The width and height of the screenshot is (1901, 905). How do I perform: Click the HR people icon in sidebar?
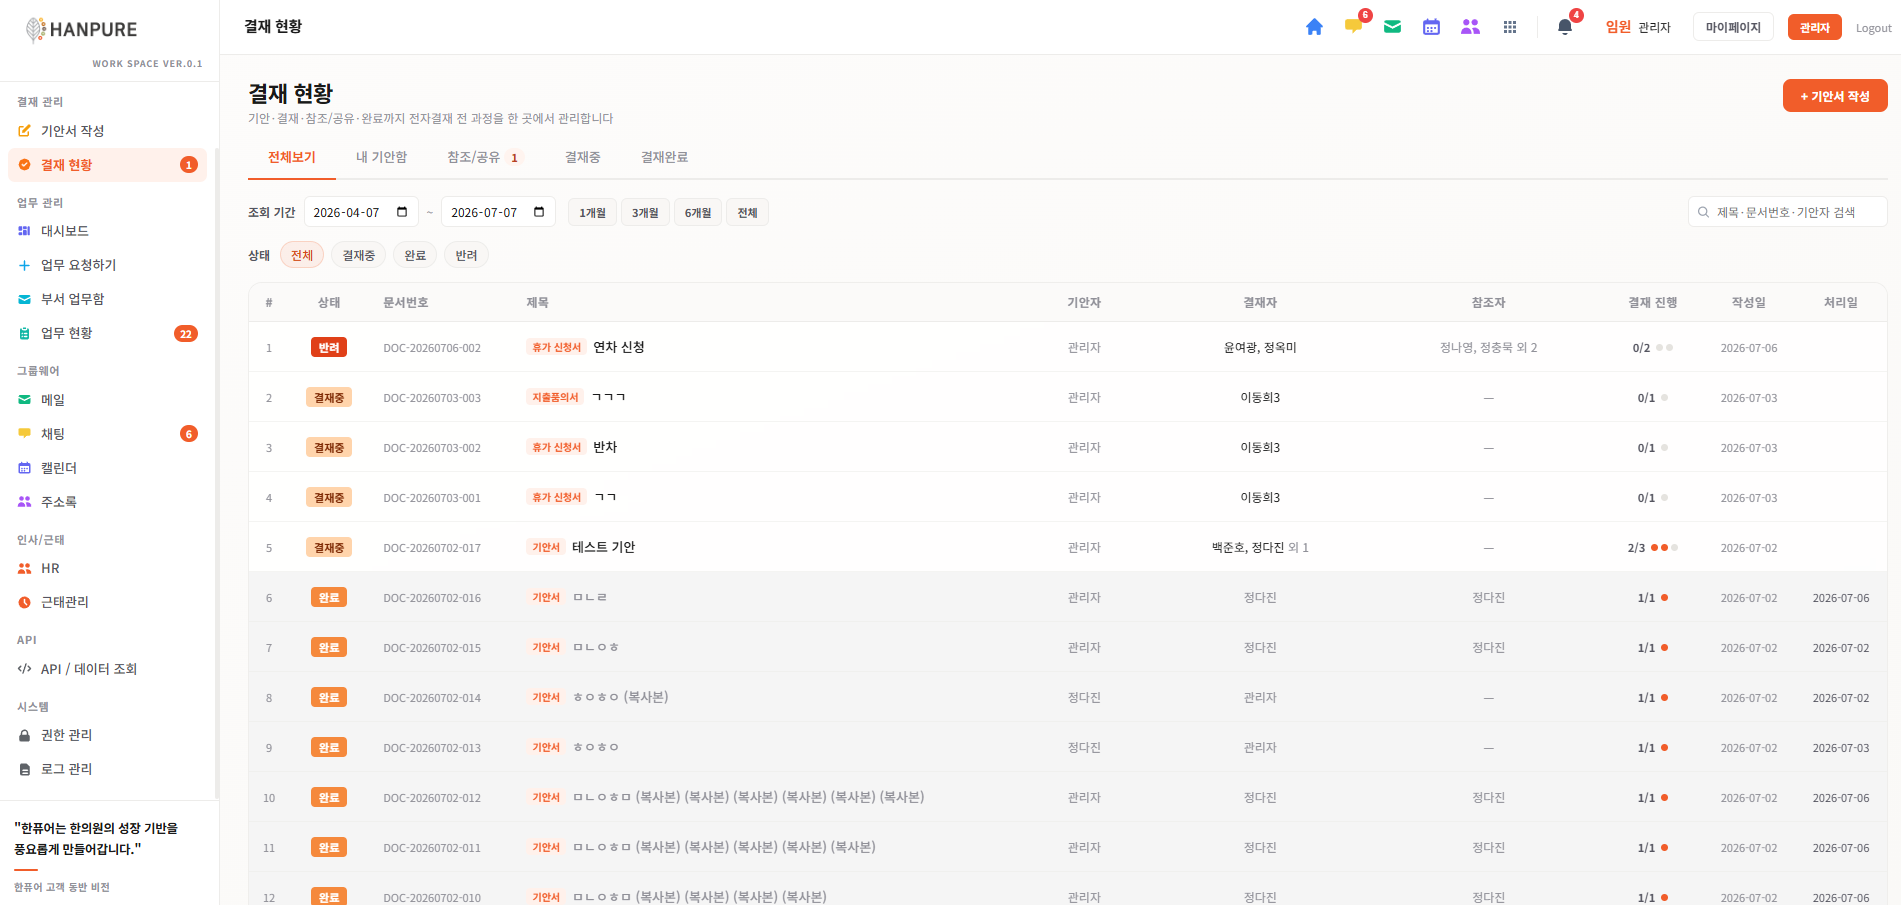24,568
